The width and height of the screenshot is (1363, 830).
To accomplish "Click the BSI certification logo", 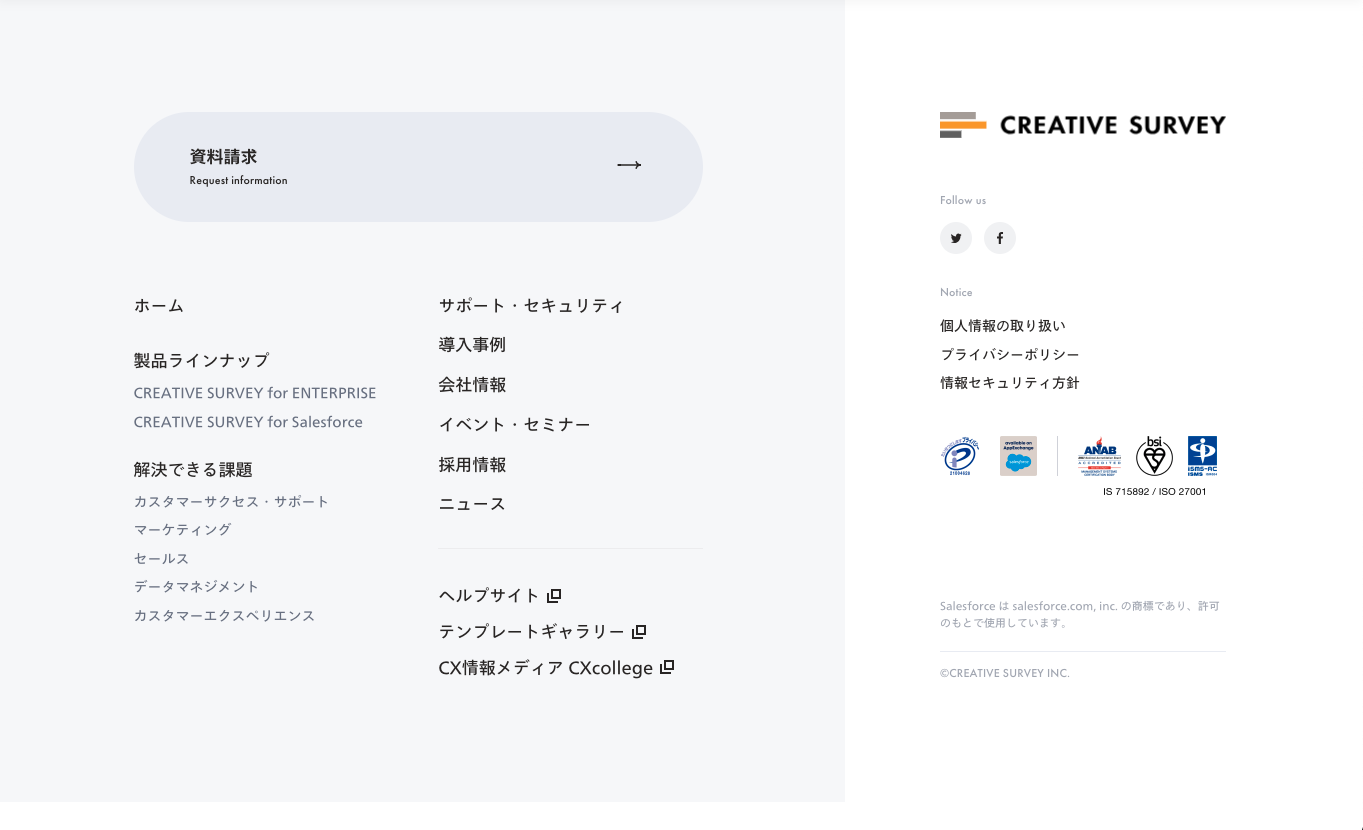I will (1154, 456).
